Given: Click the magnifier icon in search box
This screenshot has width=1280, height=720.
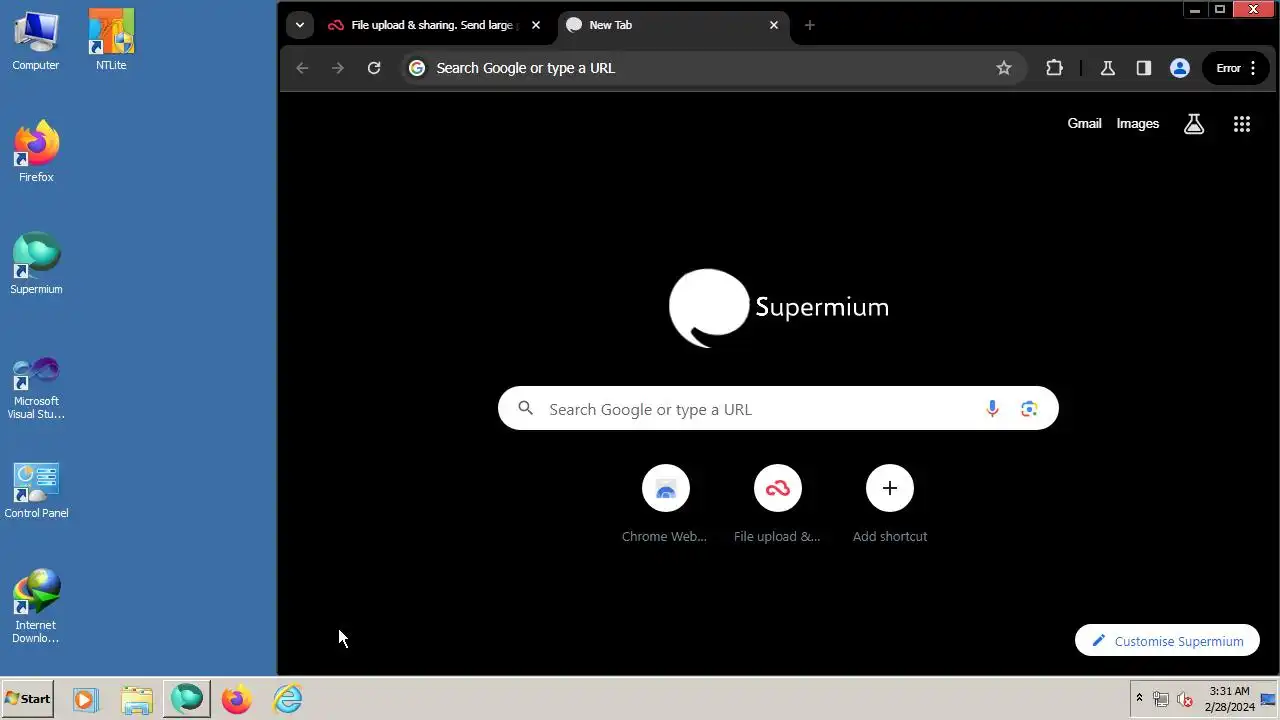Looking at the screenshot, I should (x=526, y=409).
